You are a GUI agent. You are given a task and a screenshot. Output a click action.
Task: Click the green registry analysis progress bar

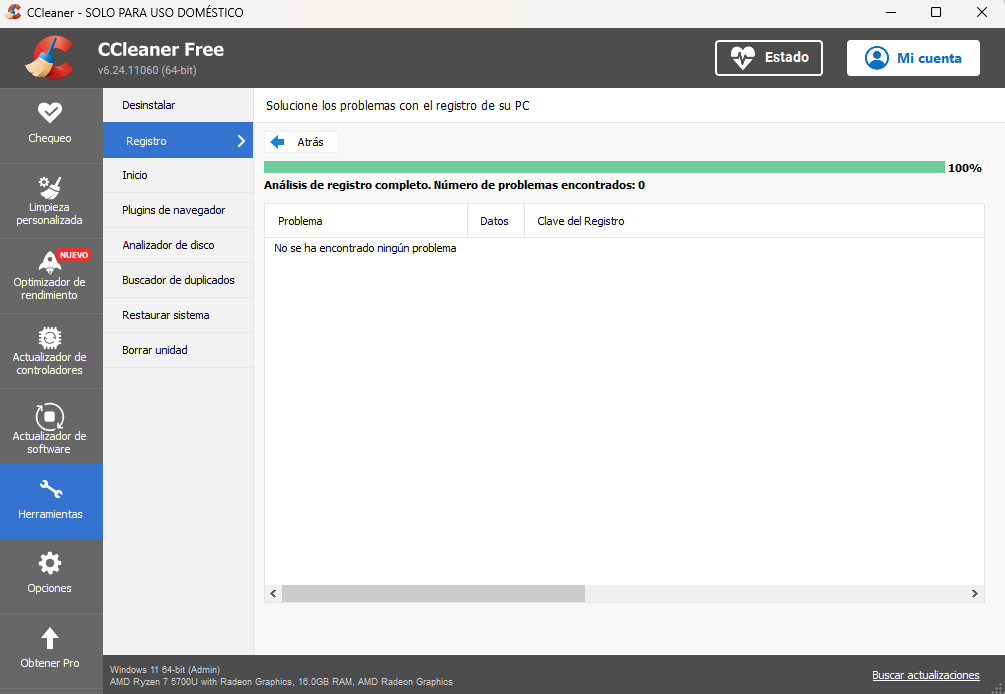click(x=604, y=167)
